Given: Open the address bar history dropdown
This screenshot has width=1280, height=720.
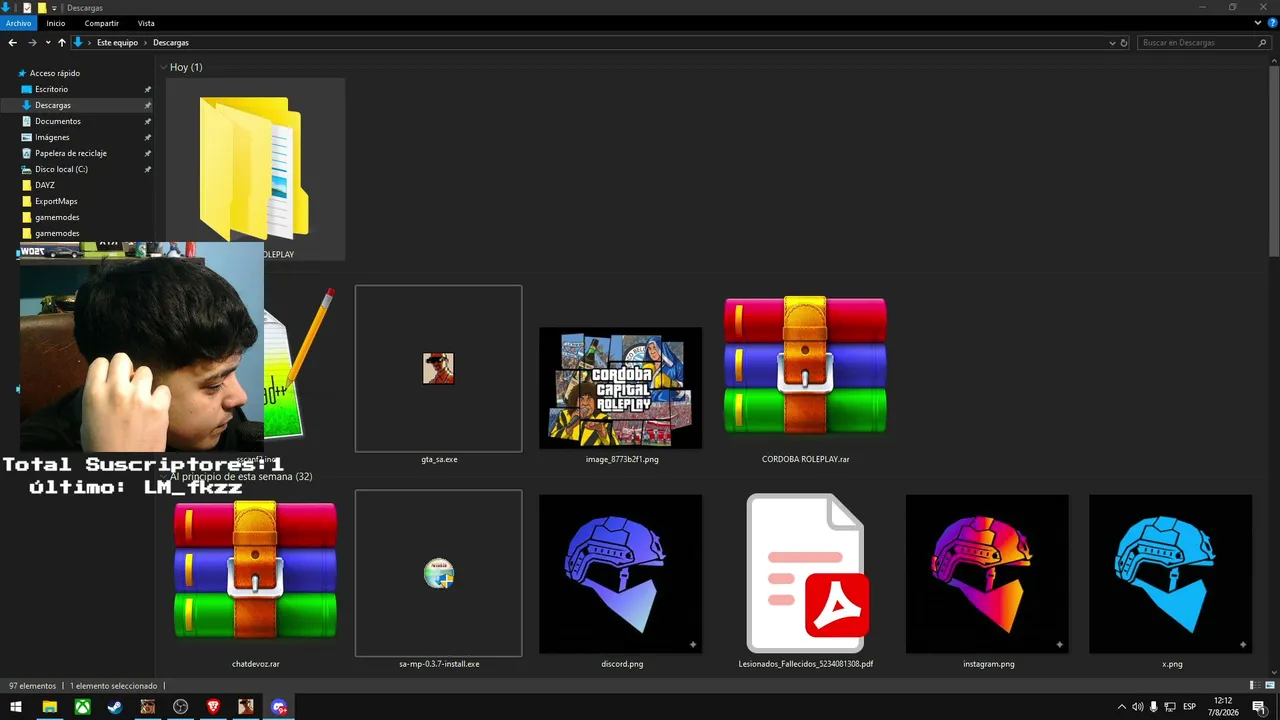Looking at the screenshot, I should pyautogui.click(x=1112, y=43).
